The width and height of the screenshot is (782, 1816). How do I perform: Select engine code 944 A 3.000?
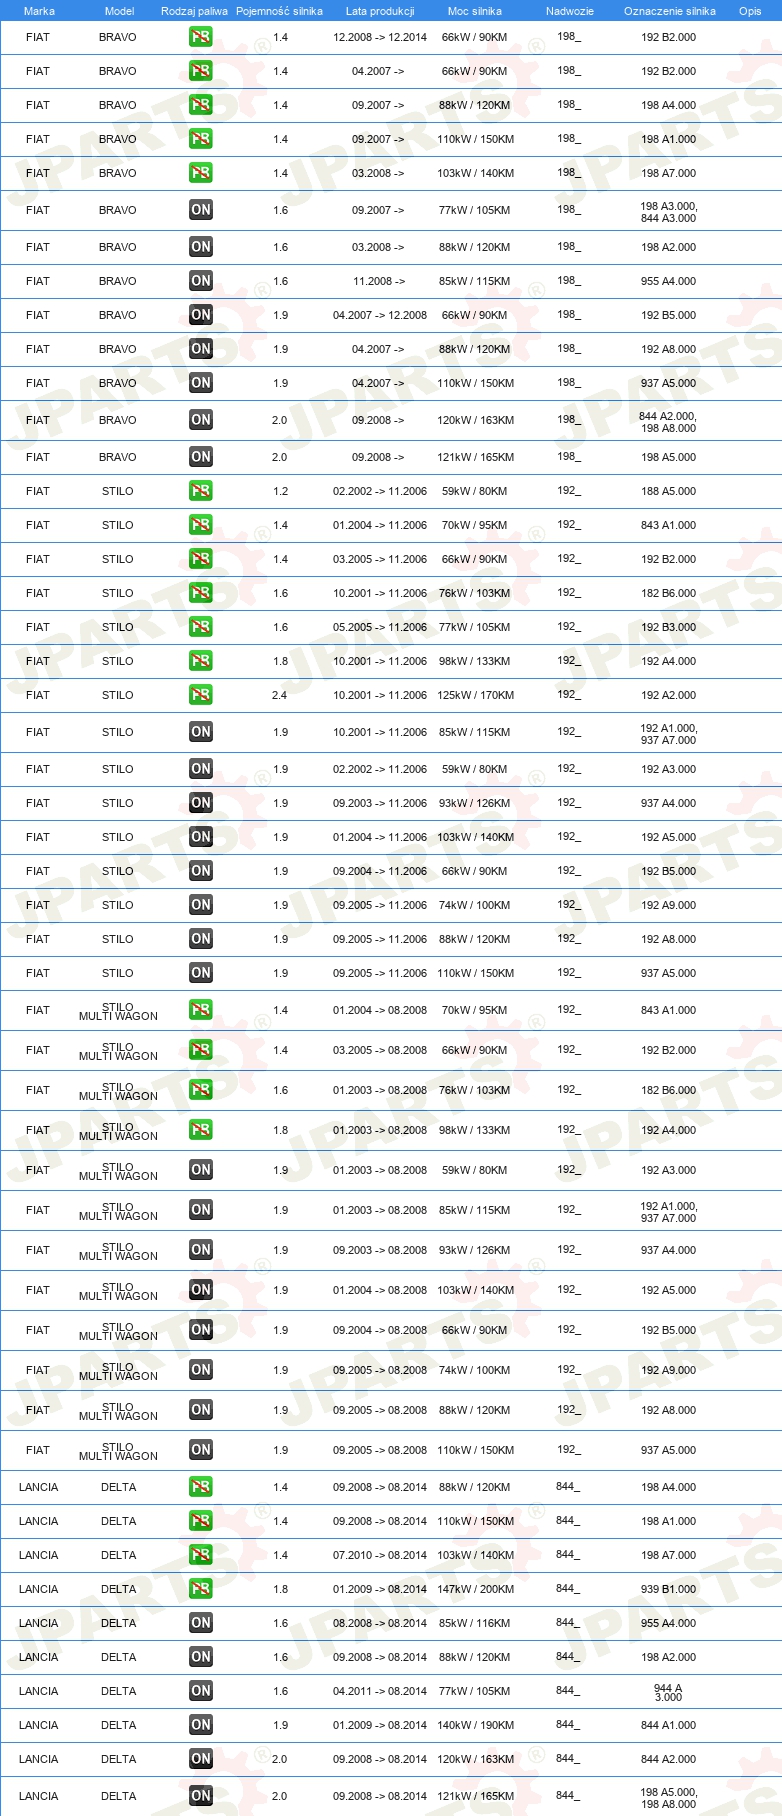[668, 1692]
